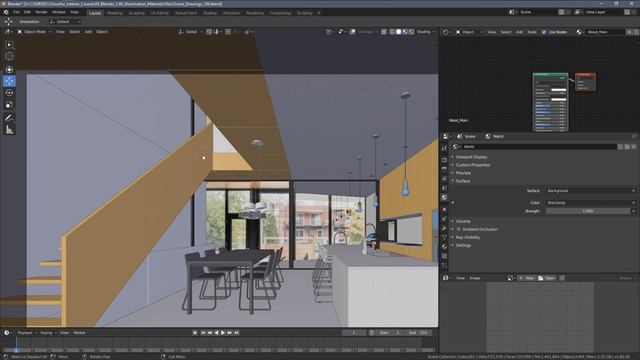Viewport: 640px width, 360px height.
Task: Click the current frame number field
Action: tap(354, 333)
